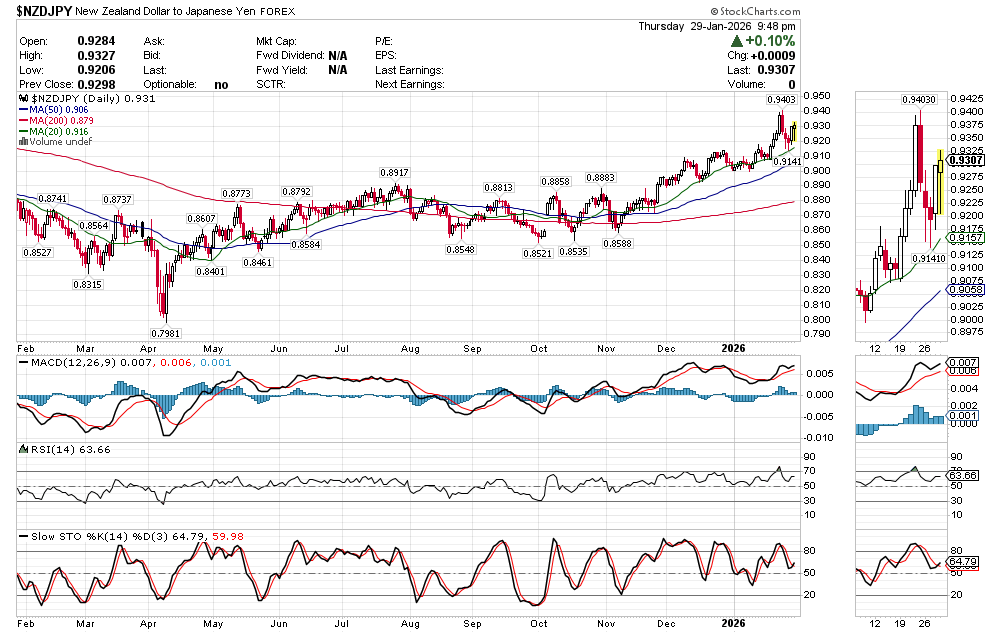Click the red MA(200) legend line marker
1000x633 pixels.
pos(23,121)
